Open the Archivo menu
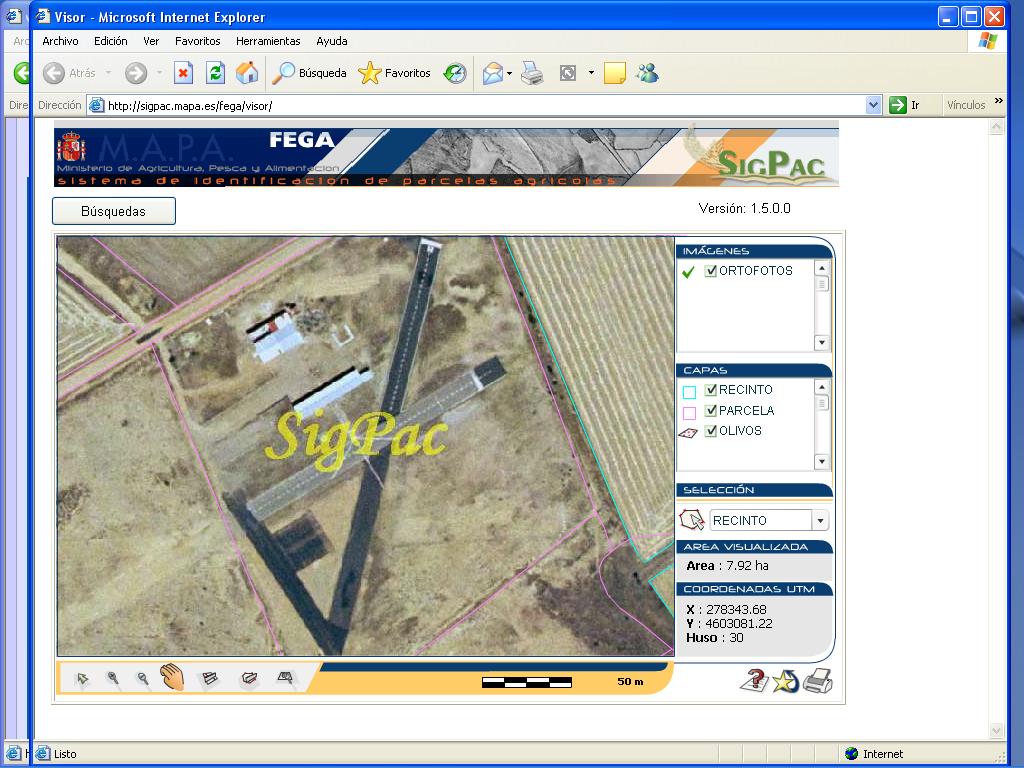The height and width of the screenshot is (768, 1024). [60, 41]
